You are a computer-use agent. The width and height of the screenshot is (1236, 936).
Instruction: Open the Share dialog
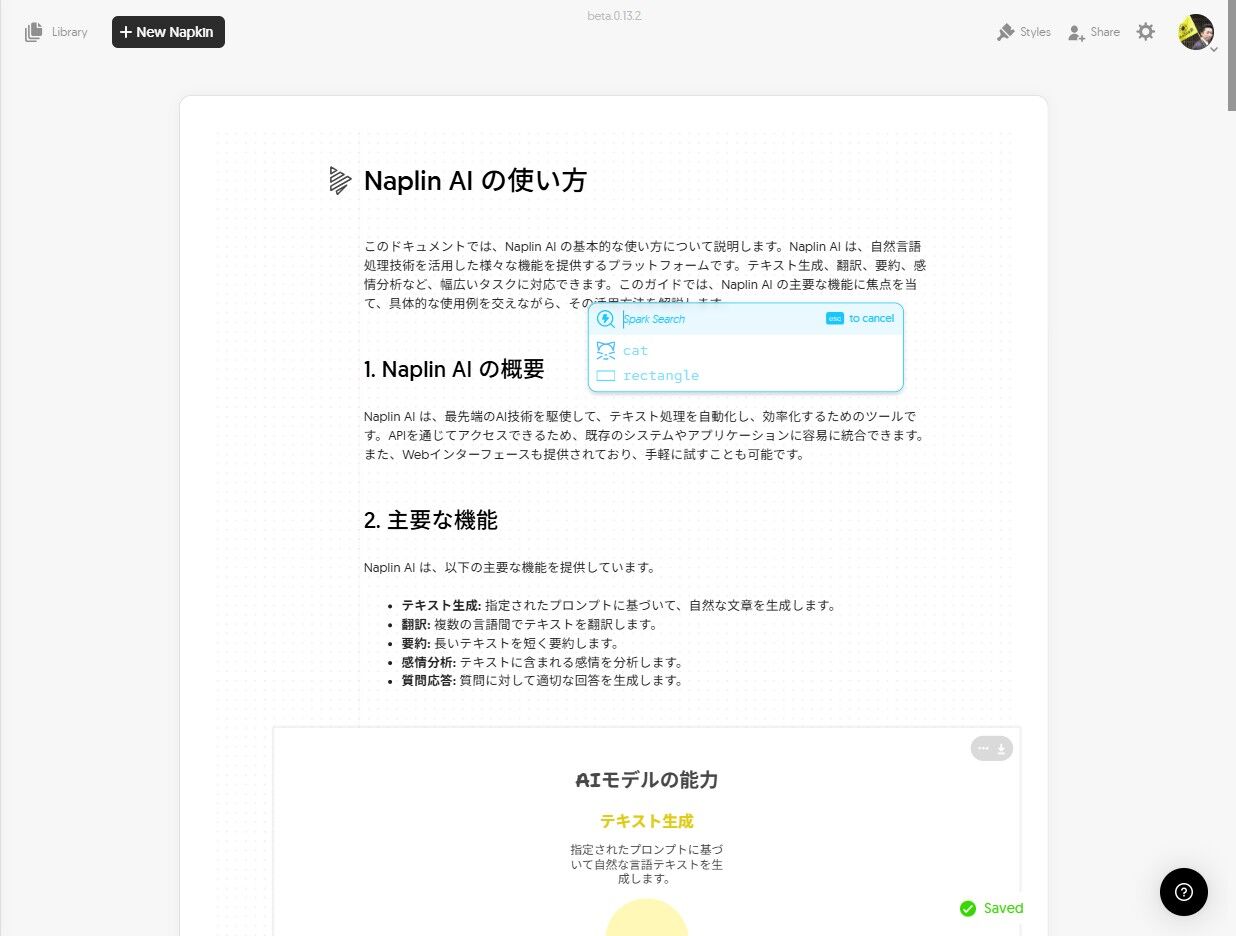[1094, 32]
